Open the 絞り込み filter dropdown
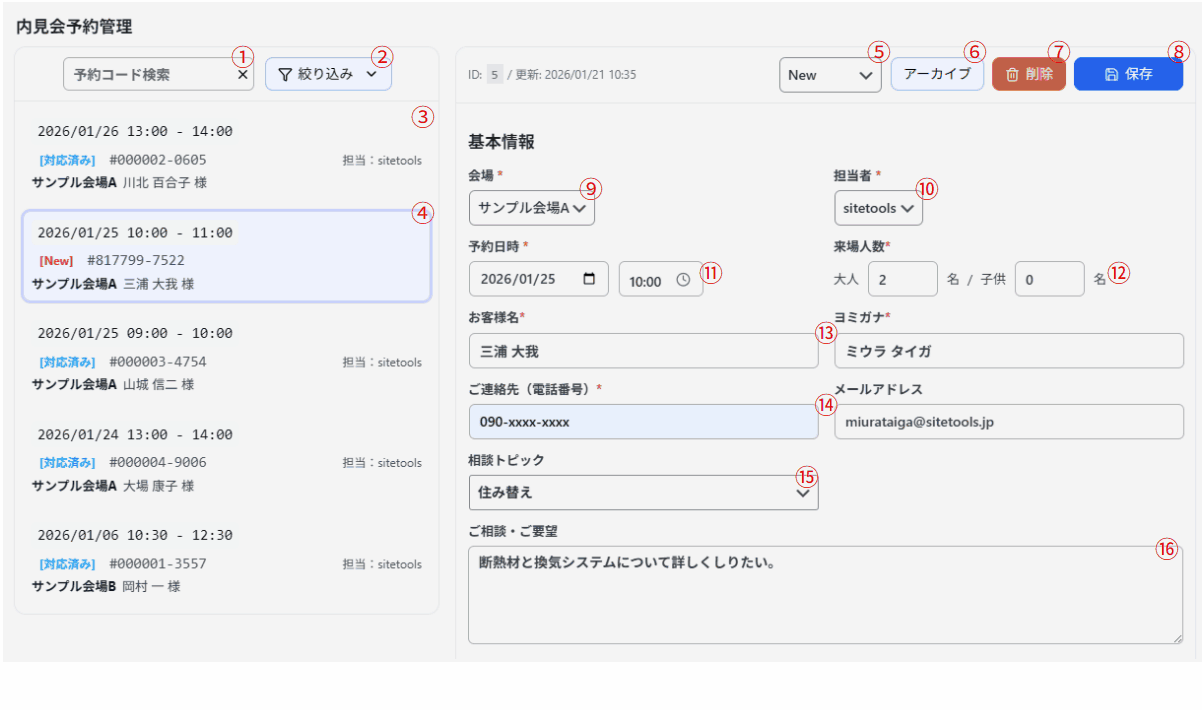Image resolution: width=1202 pixels, height=710 pixels. (328, 74)
